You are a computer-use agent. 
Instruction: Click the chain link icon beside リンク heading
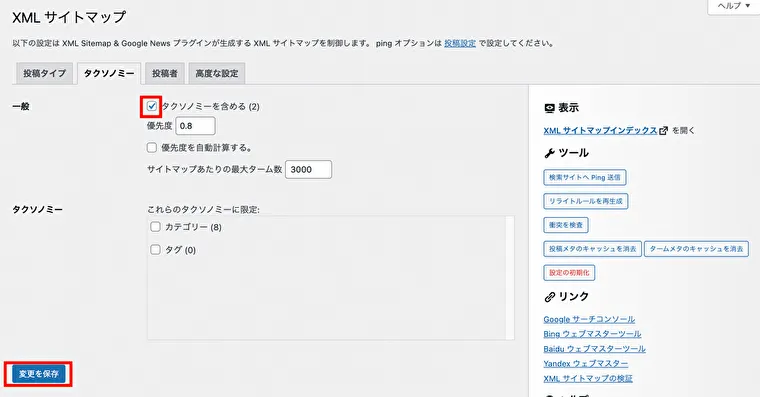[550, 297]
